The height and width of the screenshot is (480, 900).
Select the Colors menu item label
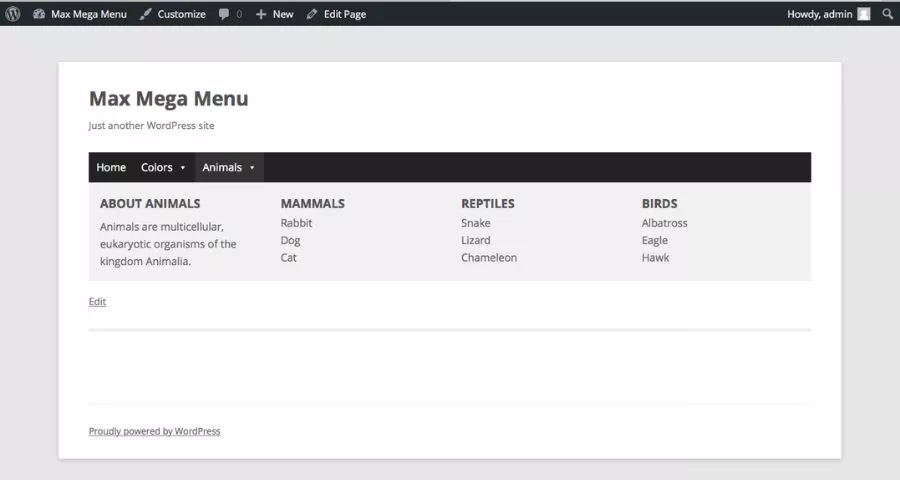coord(157,167)
